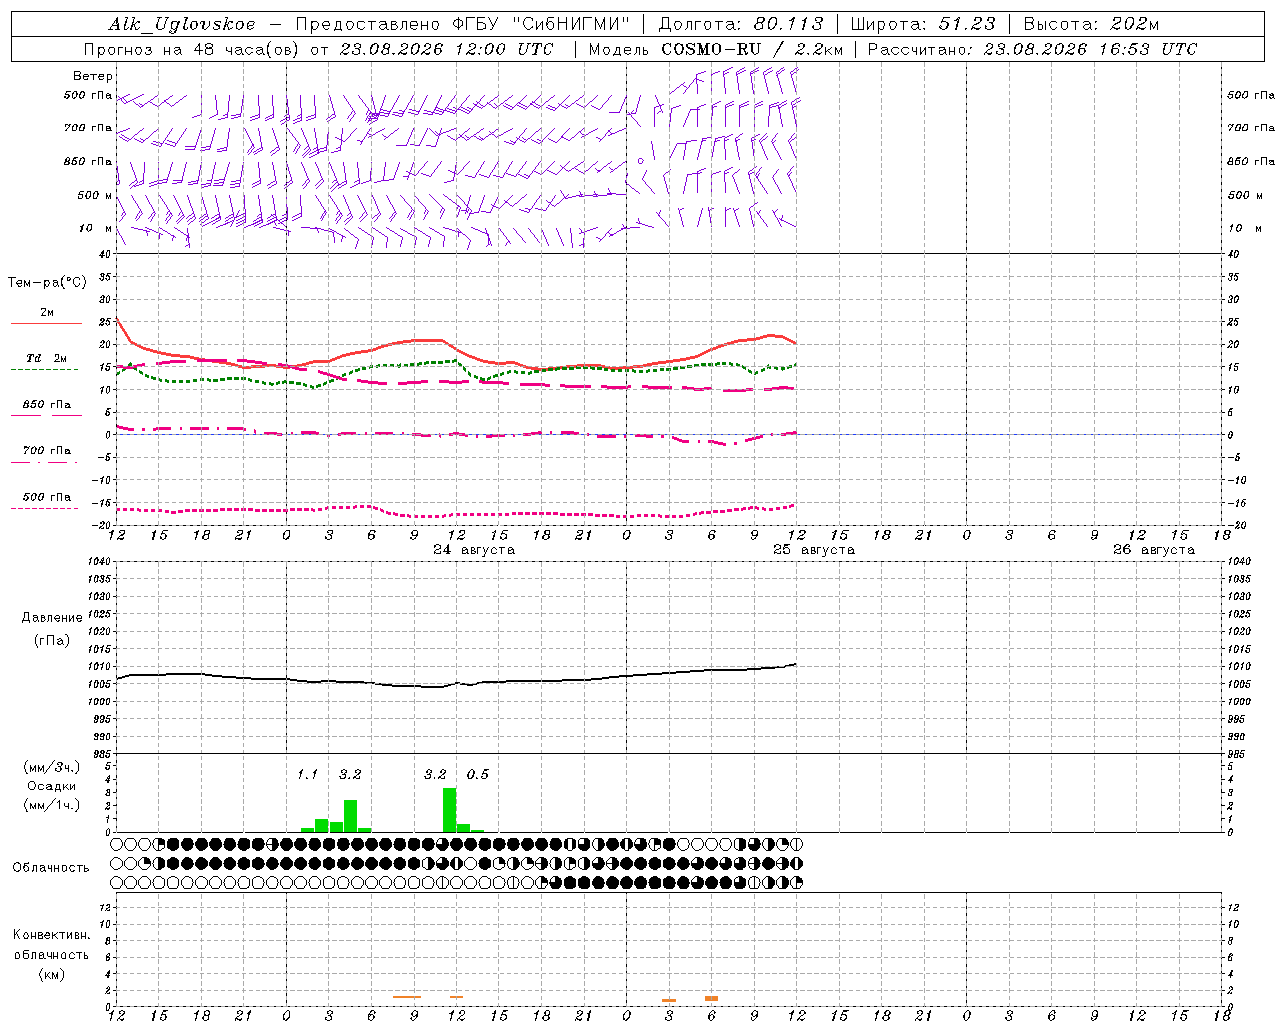Click the Давление pressure axis label

(51, 618)
